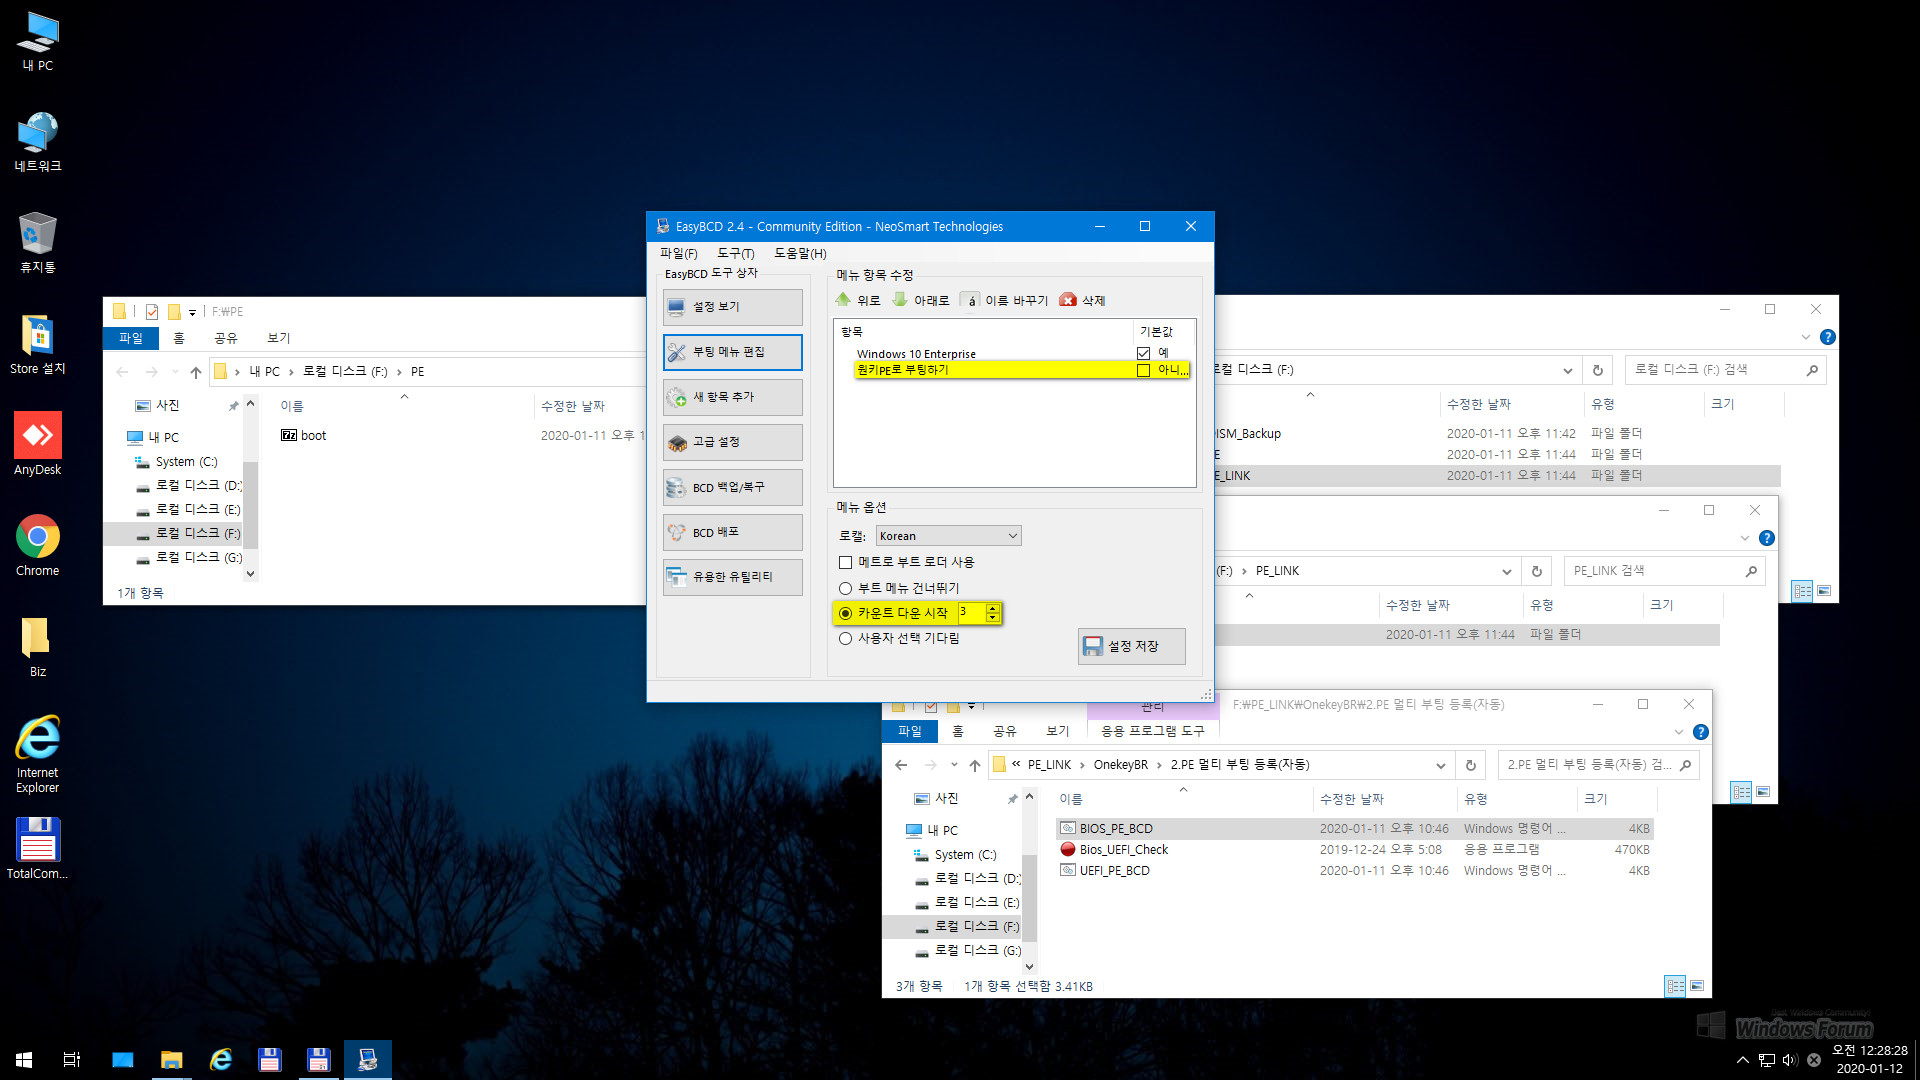Click 로컬 디스크 (F:) 검색 search box
The height and width of the screenshot is (1080, 1920).
coord(1725,370)
